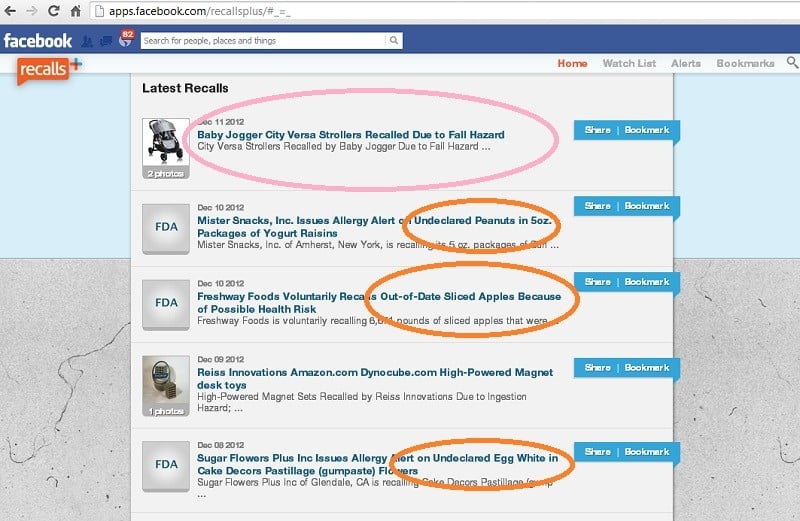Image resolution: width=800 pixels, height=521 pixels.
Task: Go to browser home page icon
Action: (76, 11)
